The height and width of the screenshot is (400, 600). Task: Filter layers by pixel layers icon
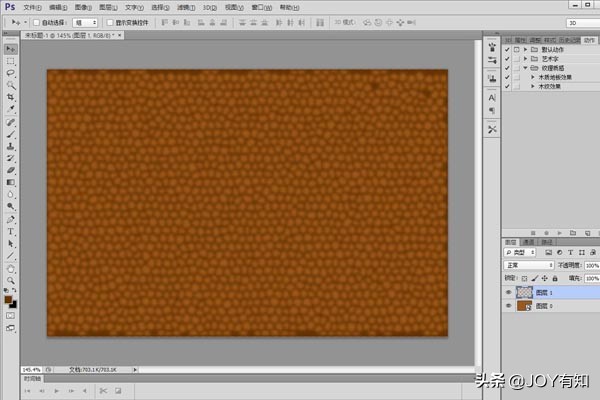[x=548, y=252]
